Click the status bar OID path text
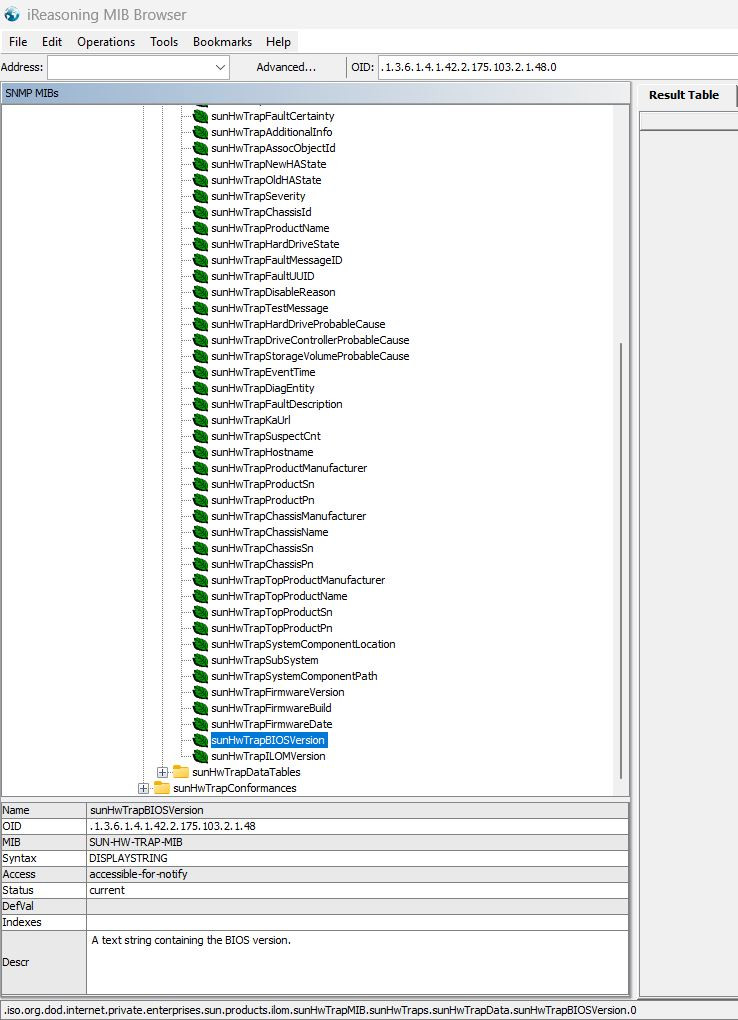The width and height of the screenshot is (738, 1020). coord(320,1011)
